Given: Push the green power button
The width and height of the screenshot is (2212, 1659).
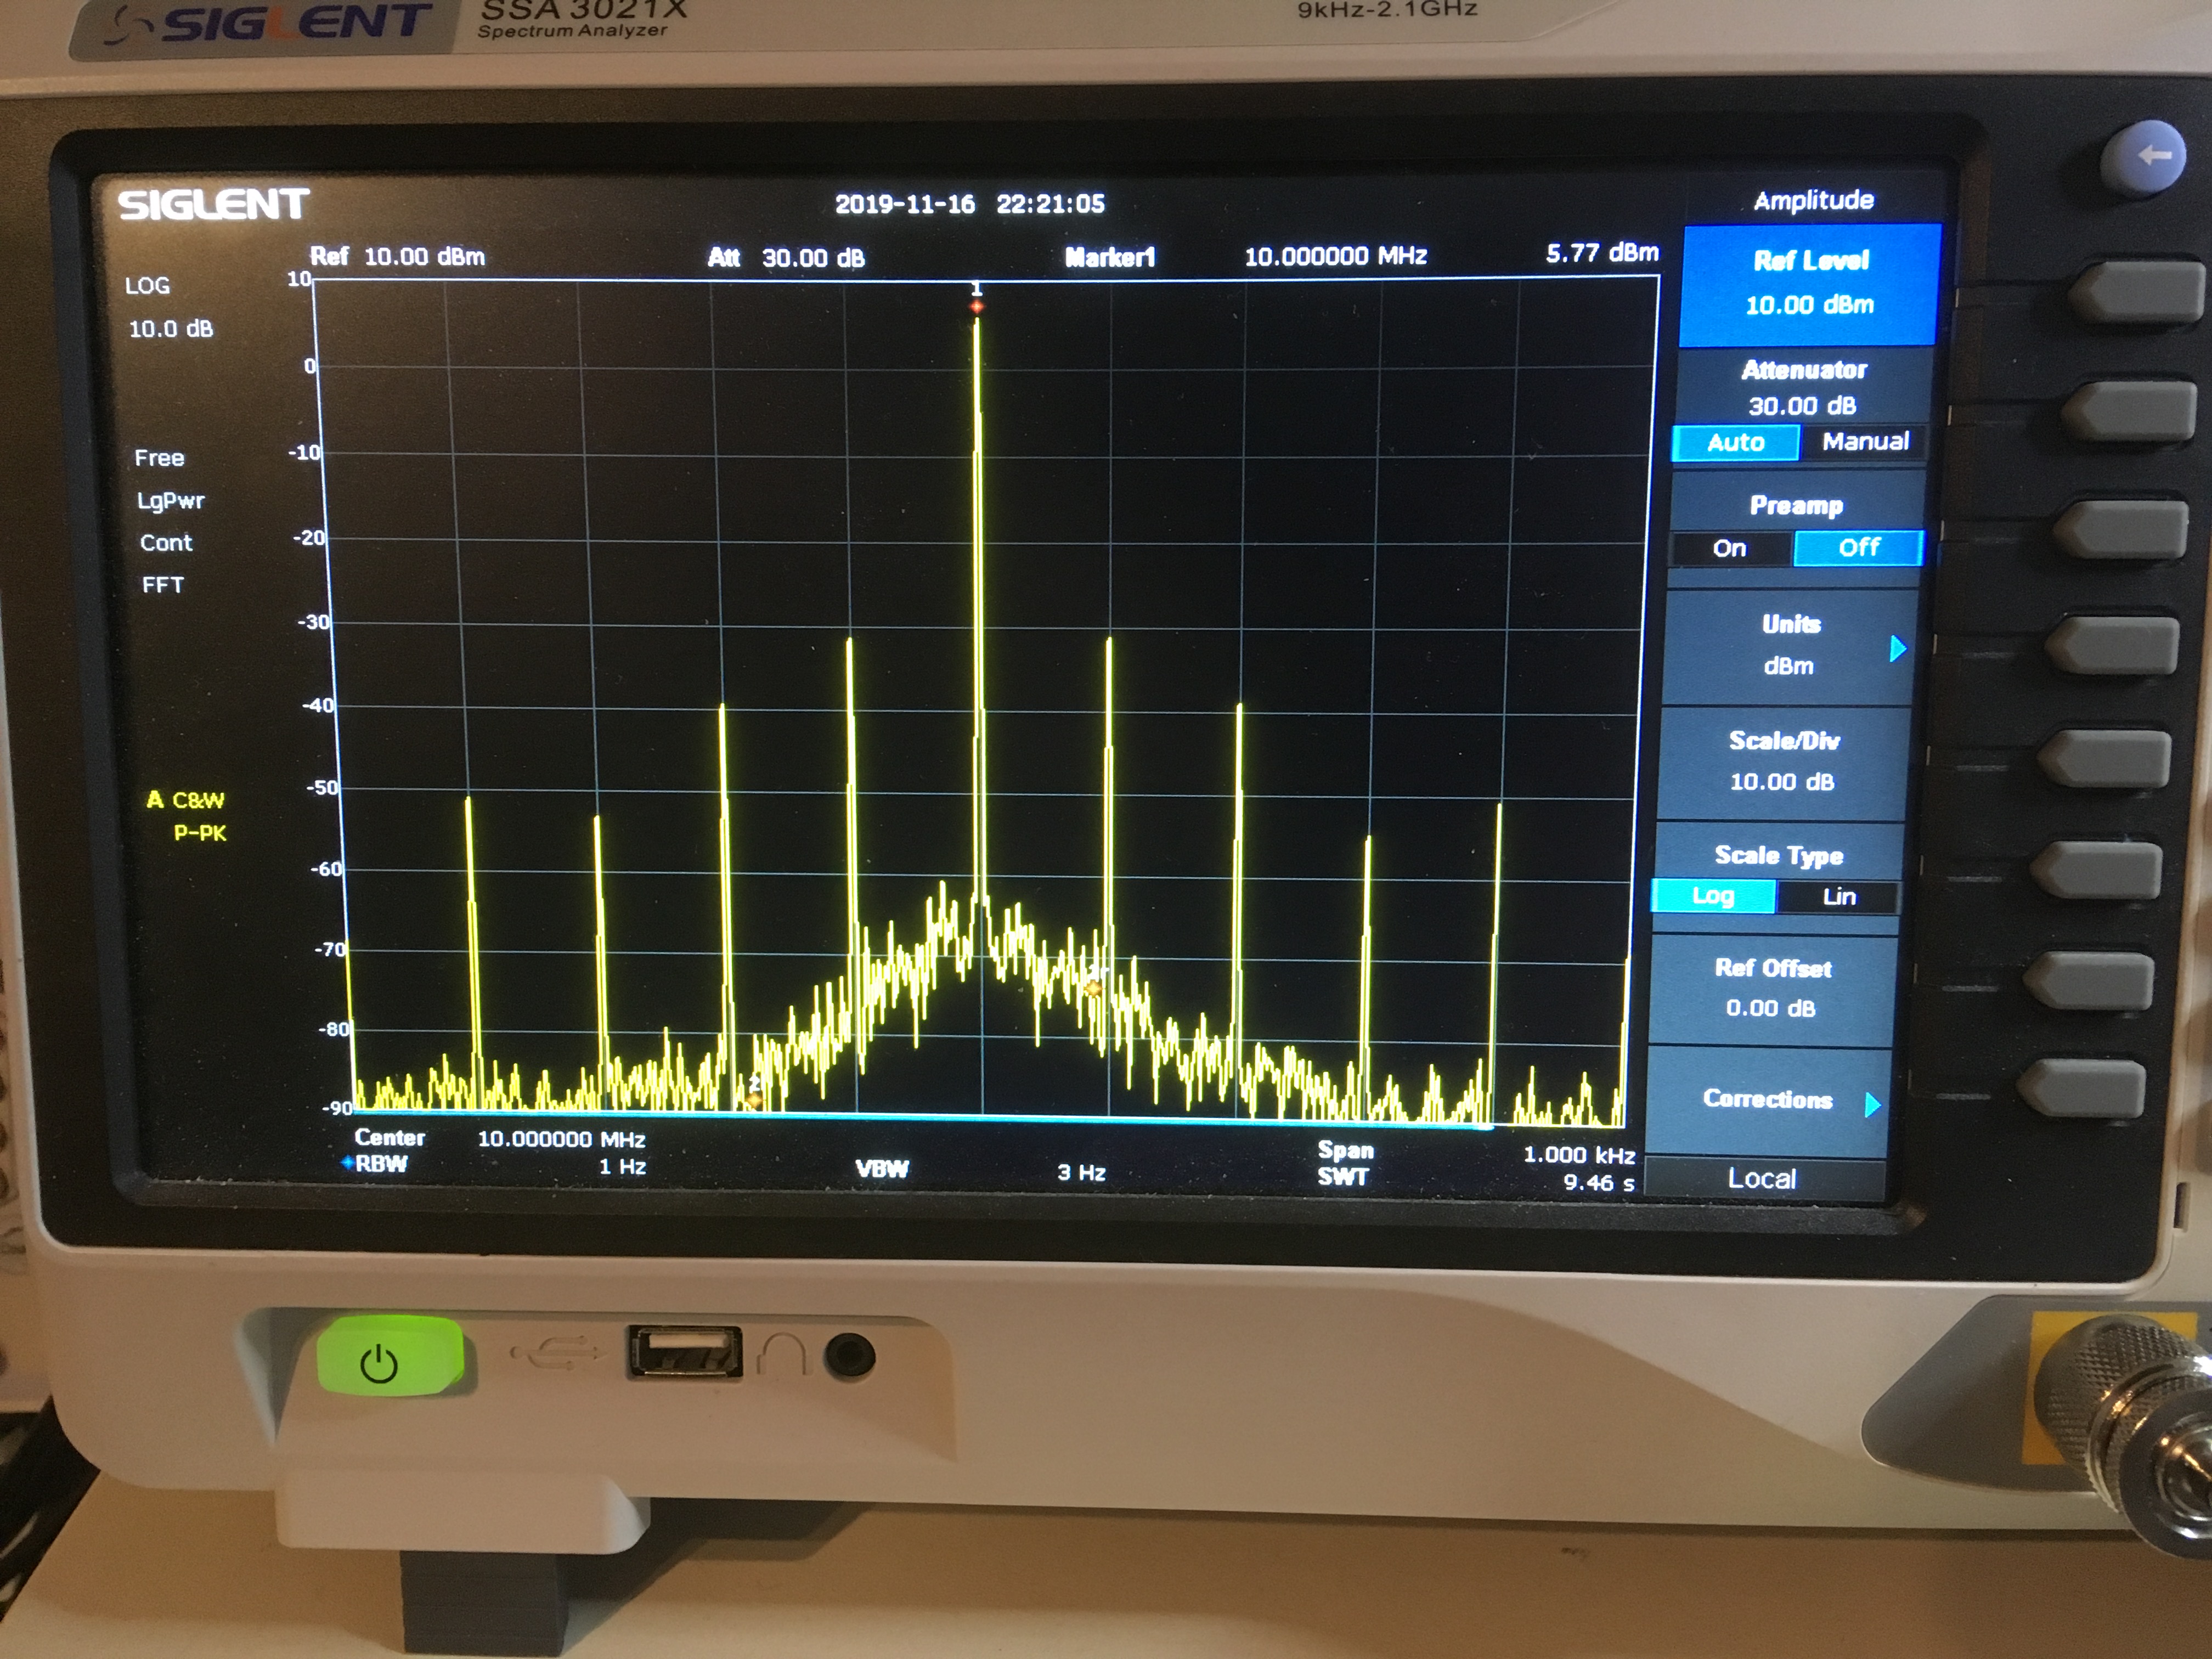Looking at the screenshot, I should tap(391, 1356).
